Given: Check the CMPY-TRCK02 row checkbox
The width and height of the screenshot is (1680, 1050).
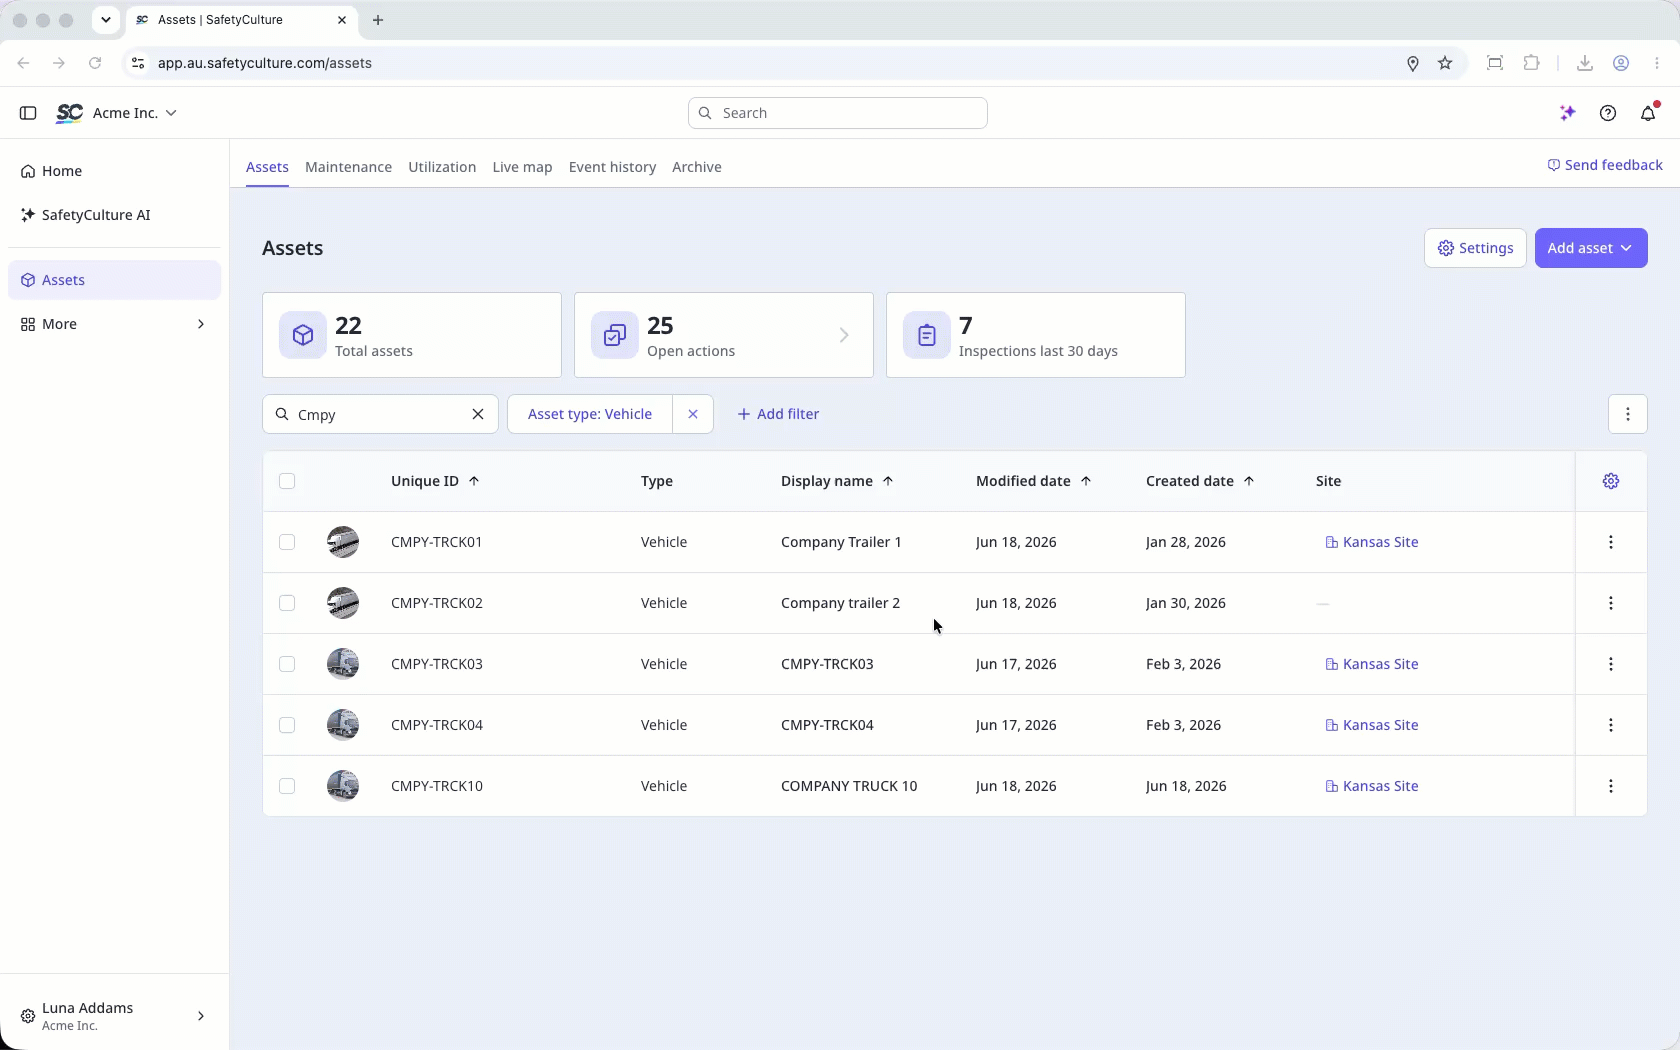Looking at the screenshot, I should (x=287, y=603).
